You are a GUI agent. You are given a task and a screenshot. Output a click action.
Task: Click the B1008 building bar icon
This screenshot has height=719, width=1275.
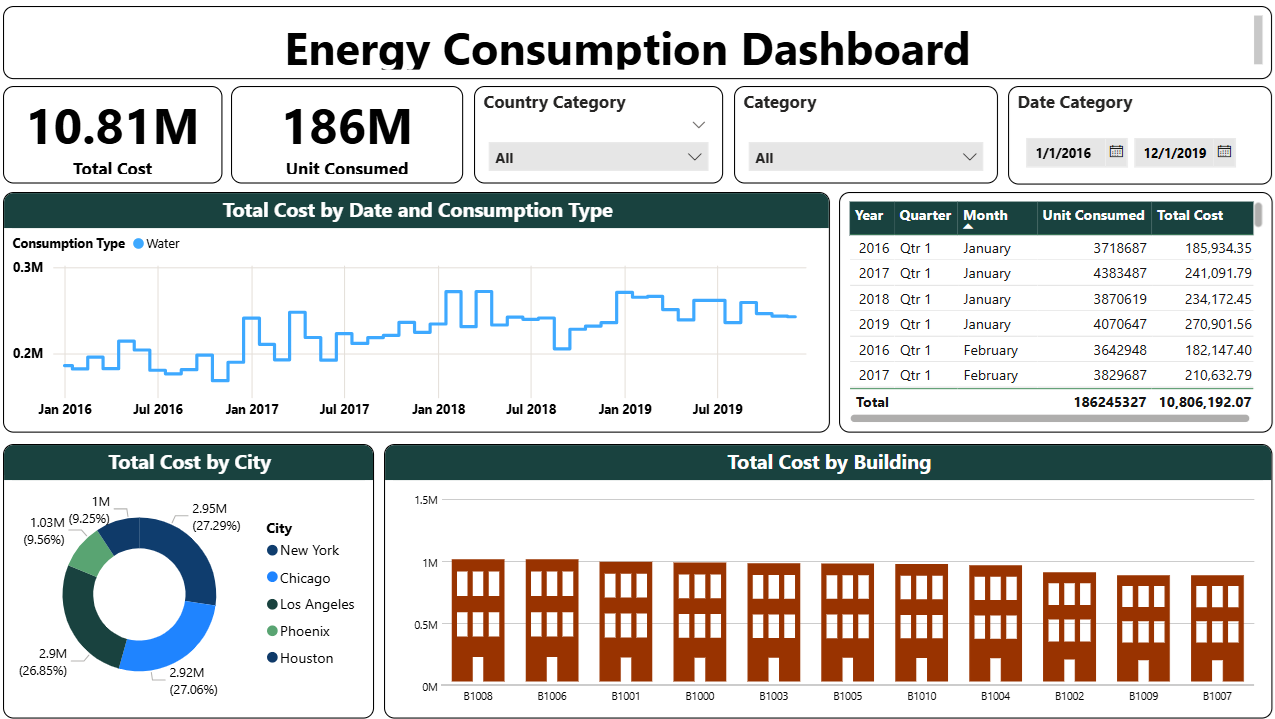[x=478, y=620]
